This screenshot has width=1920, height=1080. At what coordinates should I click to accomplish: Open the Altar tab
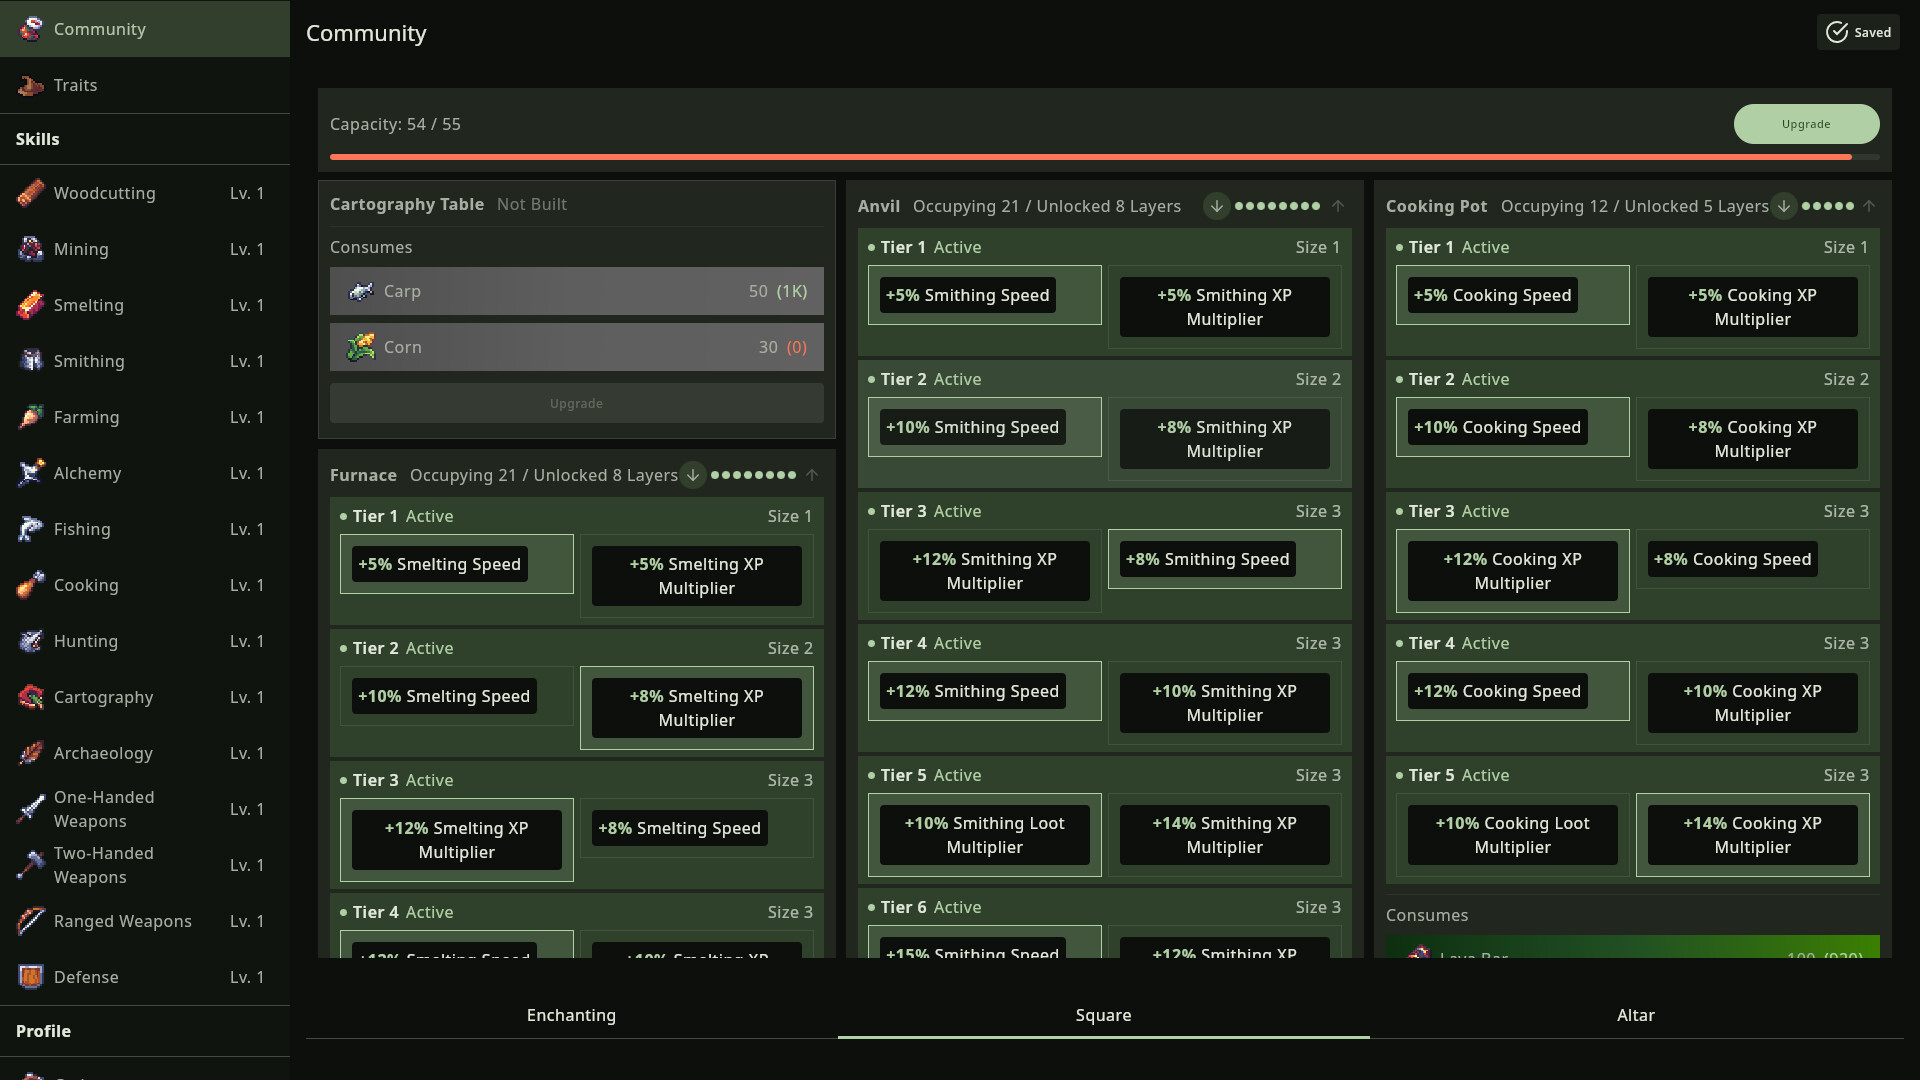[1636, 1015]
